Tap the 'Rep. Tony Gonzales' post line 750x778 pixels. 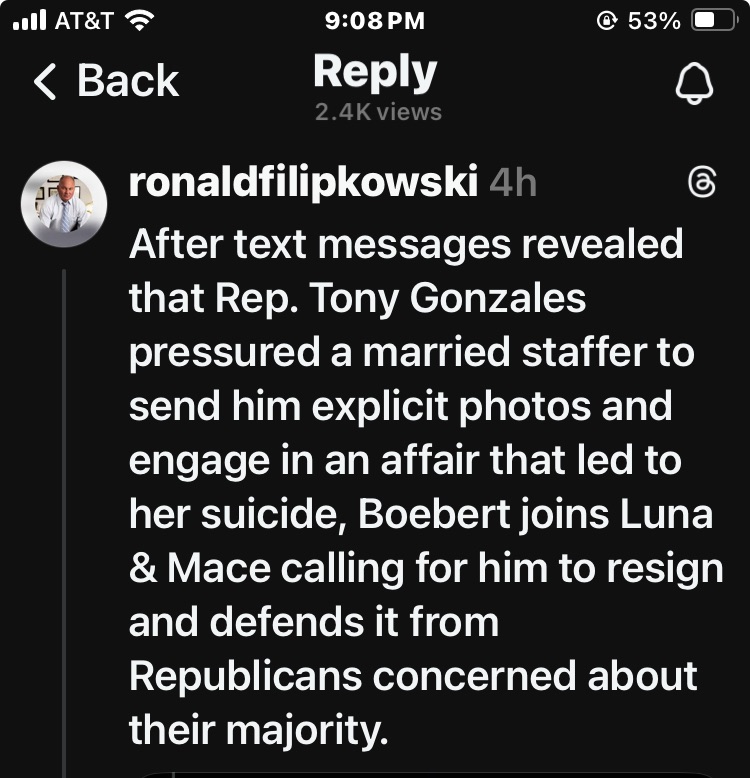coord(357,298)
